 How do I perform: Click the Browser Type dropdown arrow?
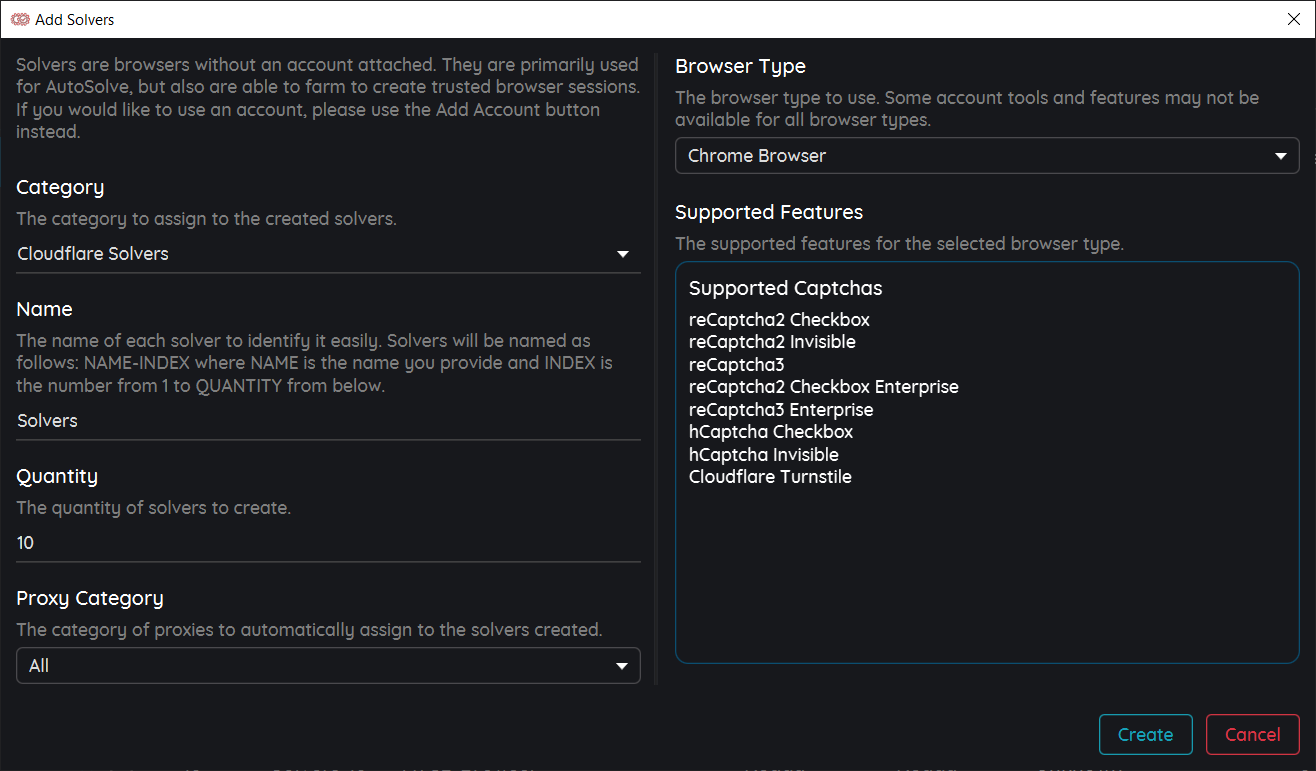[x=1280, y=155]
